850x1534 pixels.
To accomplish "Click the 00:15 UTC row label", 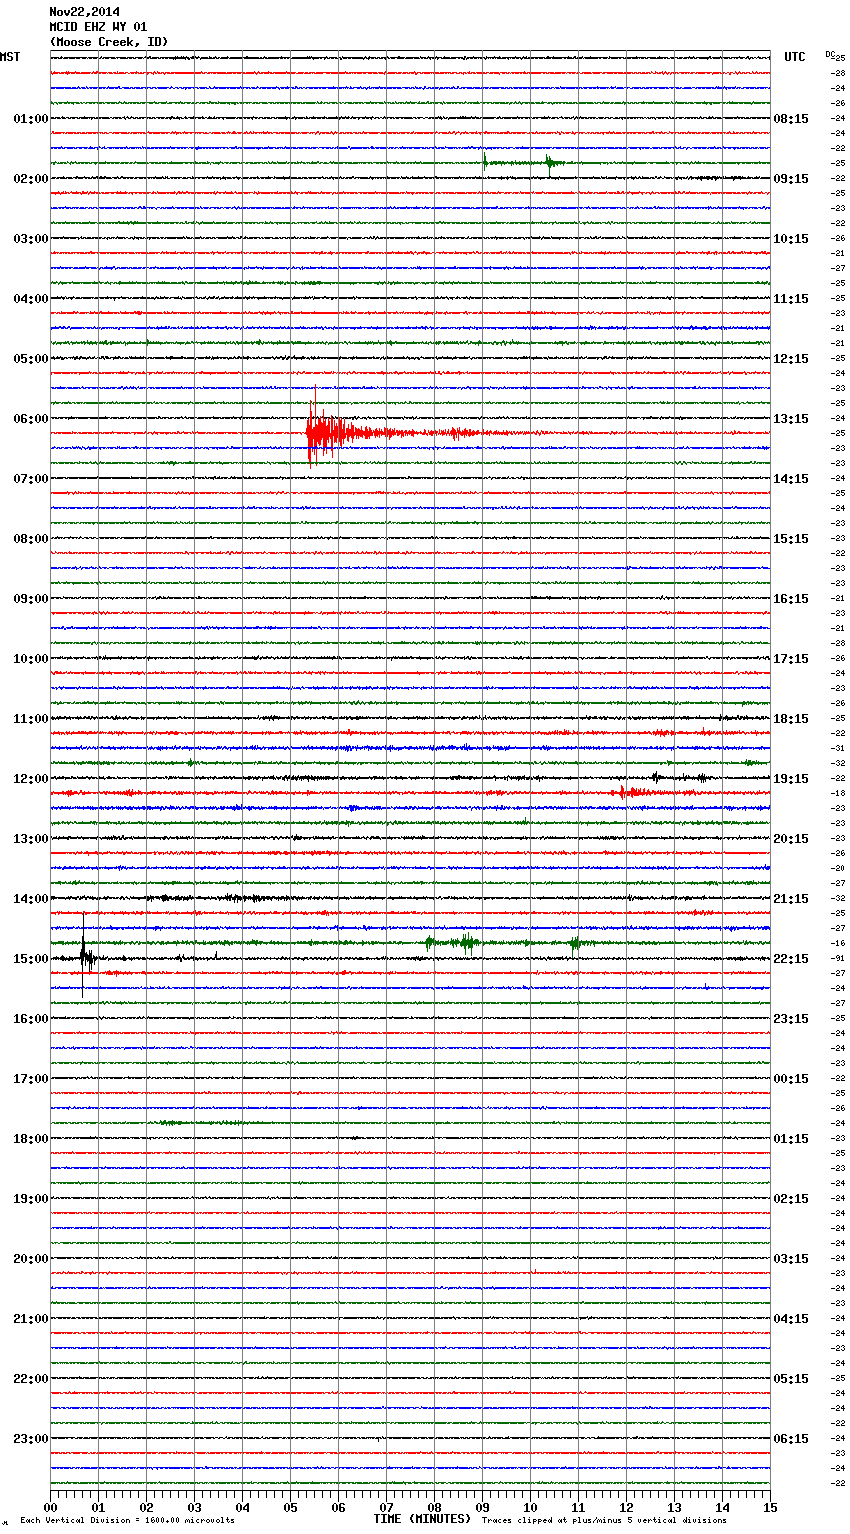I will pyautogui.click(x=791, y=1079).
